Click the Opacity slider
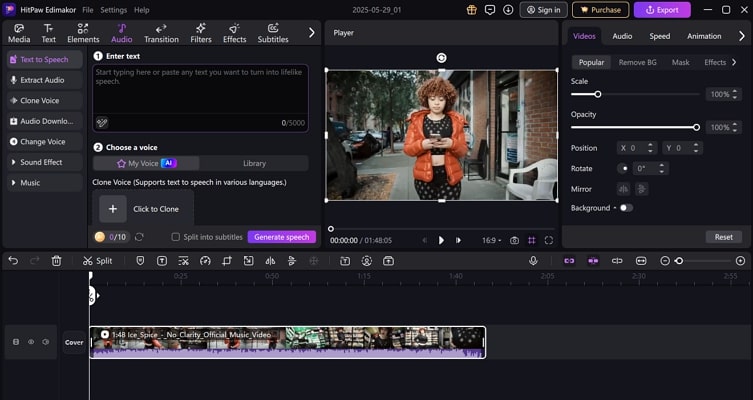Image resolution: width=753 pixels, height=400 pixels. click(635, 127)
